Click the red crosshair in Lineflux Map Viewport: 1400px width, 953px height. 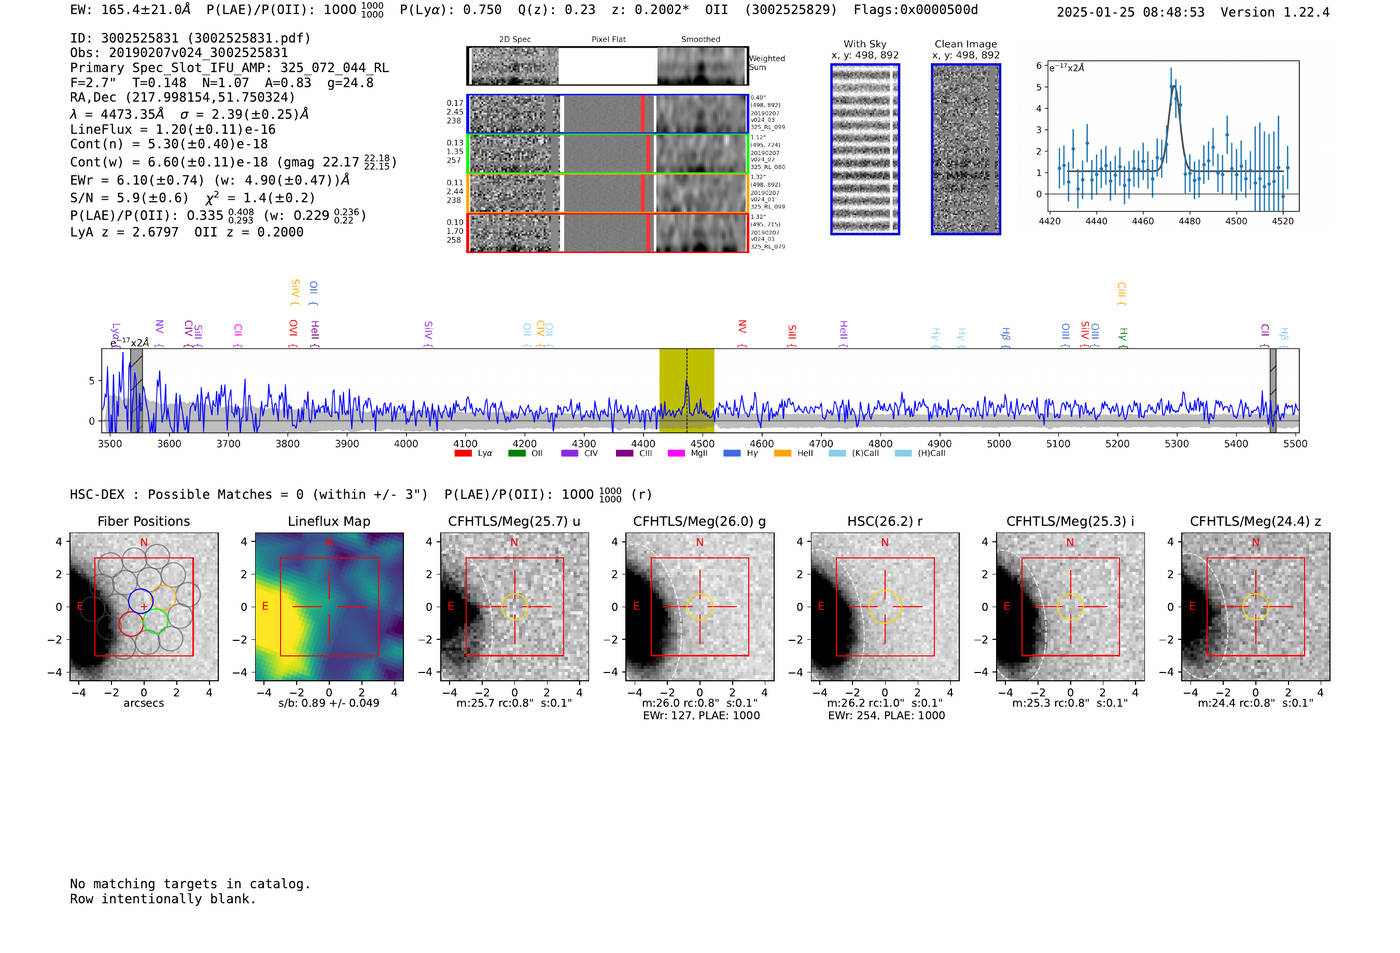click(x=329, y=607)
